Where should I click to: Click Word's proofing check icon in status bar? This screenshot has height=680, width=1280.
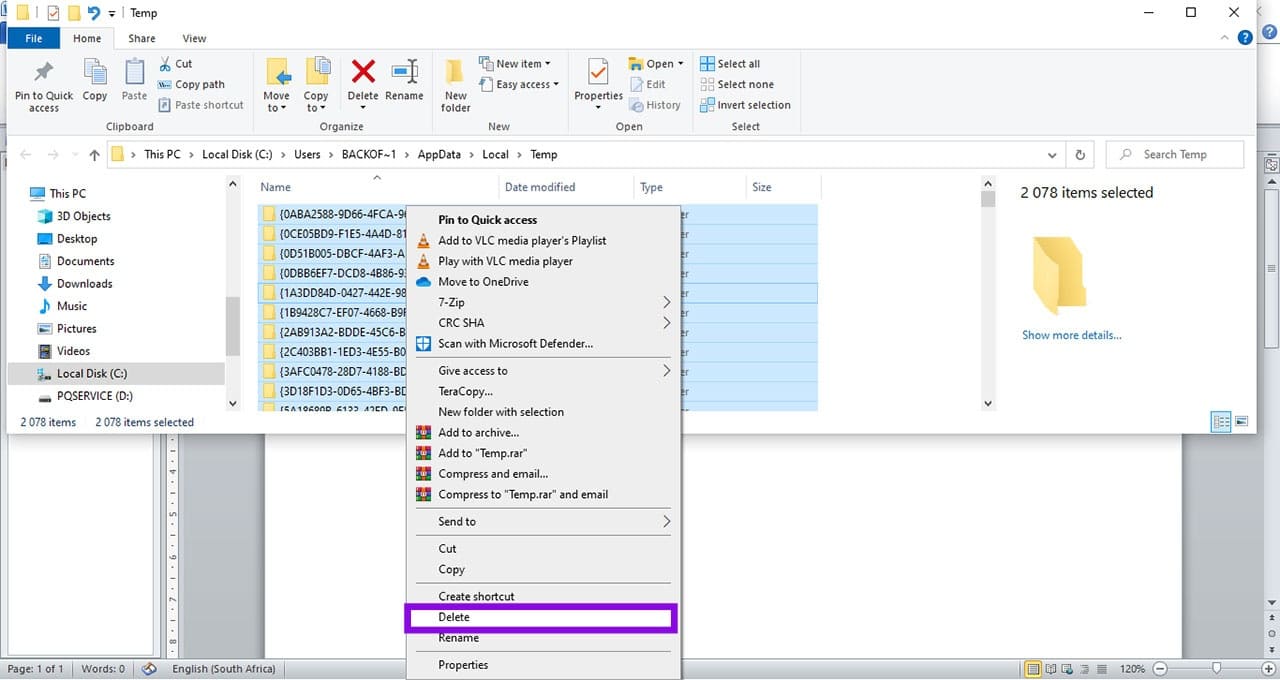(149, 669)
